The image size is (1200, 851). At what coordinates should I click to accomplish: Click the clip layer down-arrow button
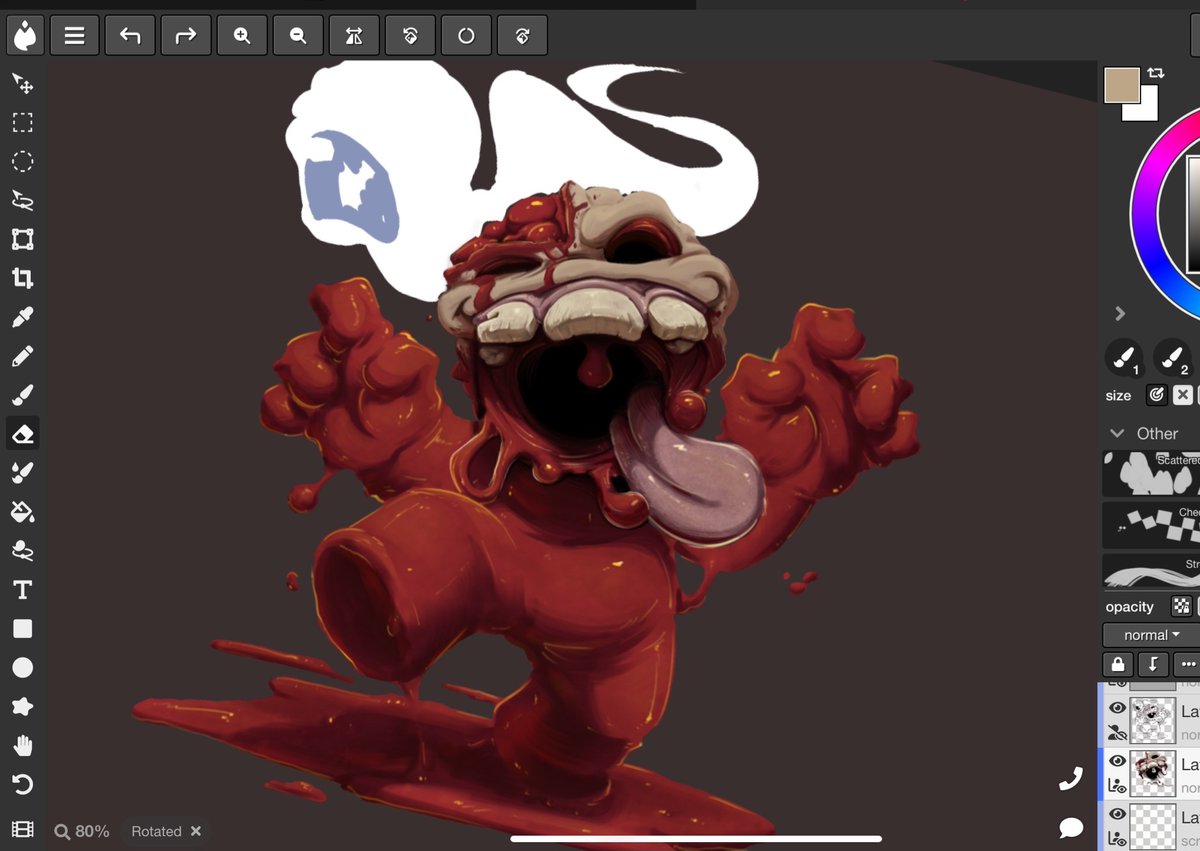click(1152, 664)
